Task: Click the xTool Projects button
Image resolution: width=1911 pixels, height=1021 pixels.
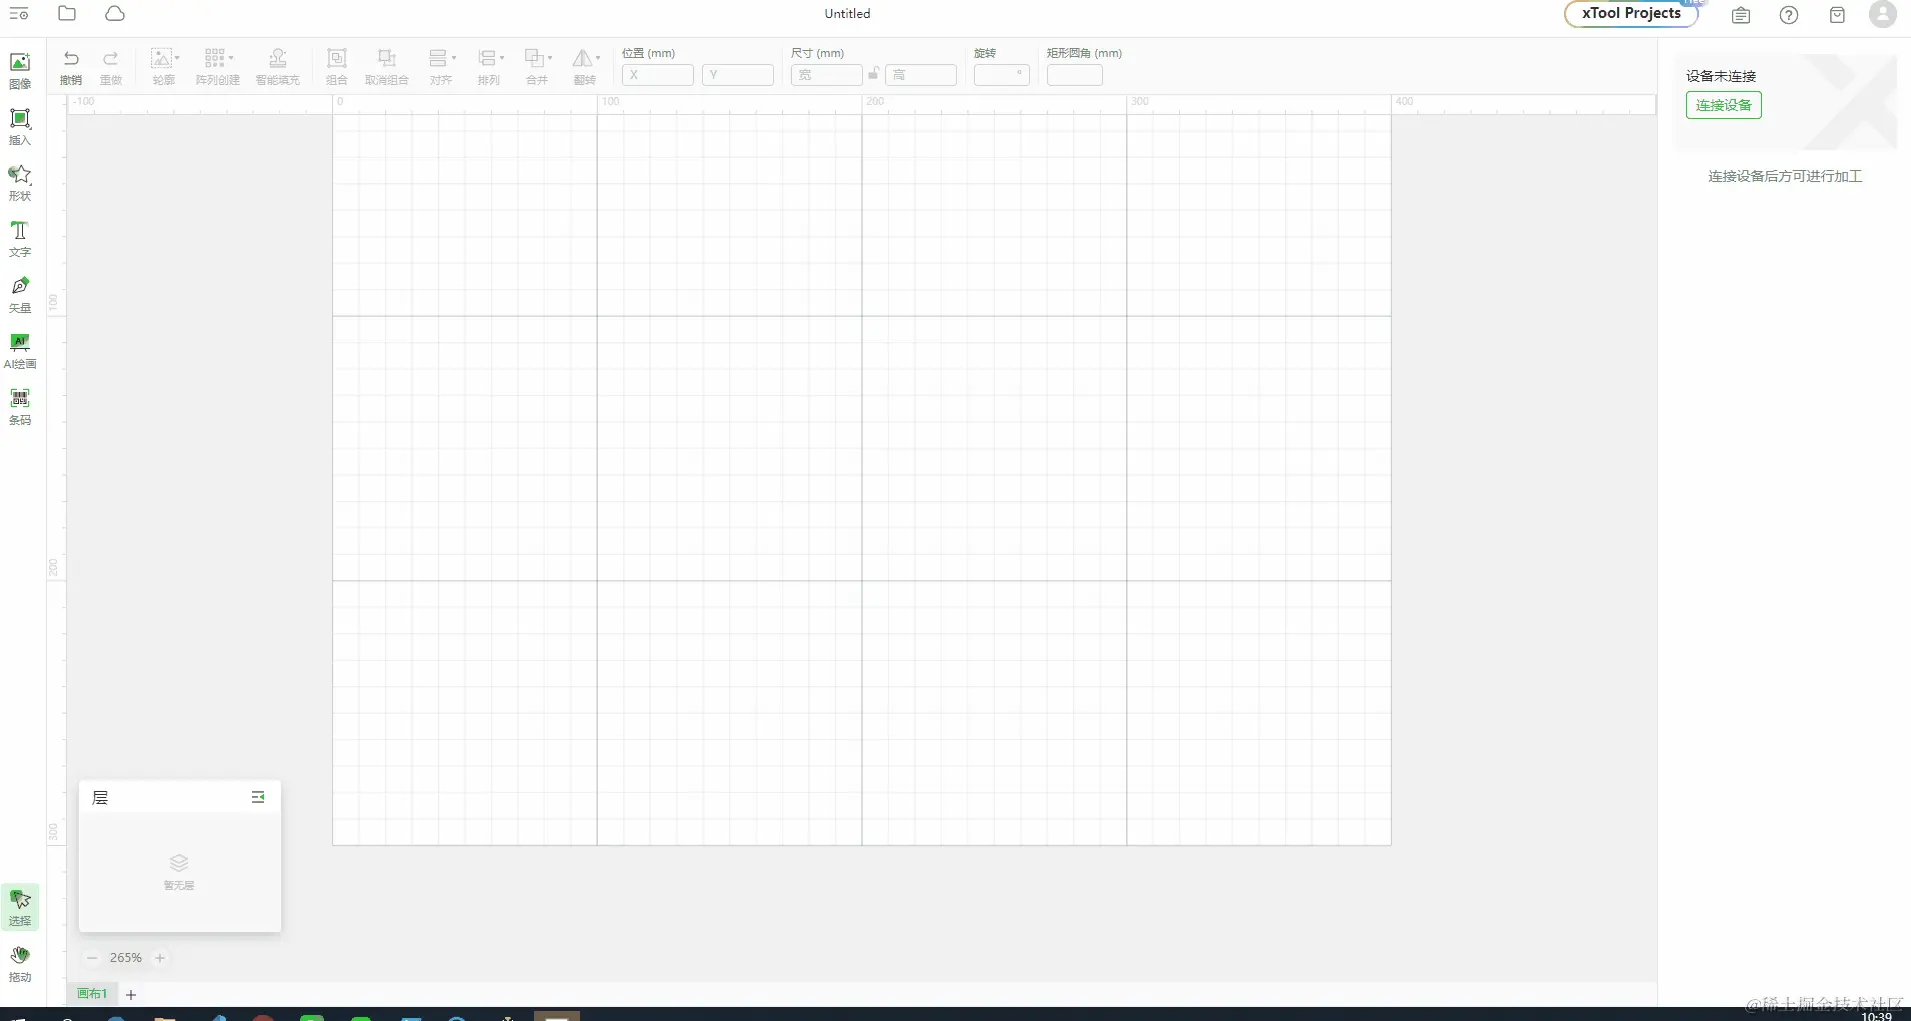Action: coord(1631,14)
